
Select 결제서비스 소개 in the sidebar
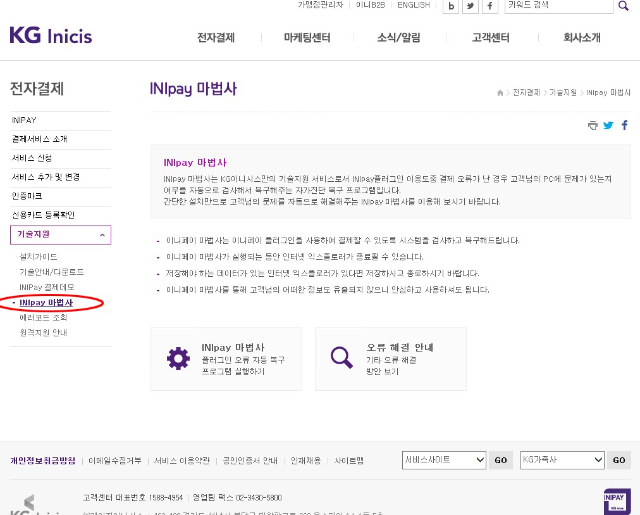point(60,139)
